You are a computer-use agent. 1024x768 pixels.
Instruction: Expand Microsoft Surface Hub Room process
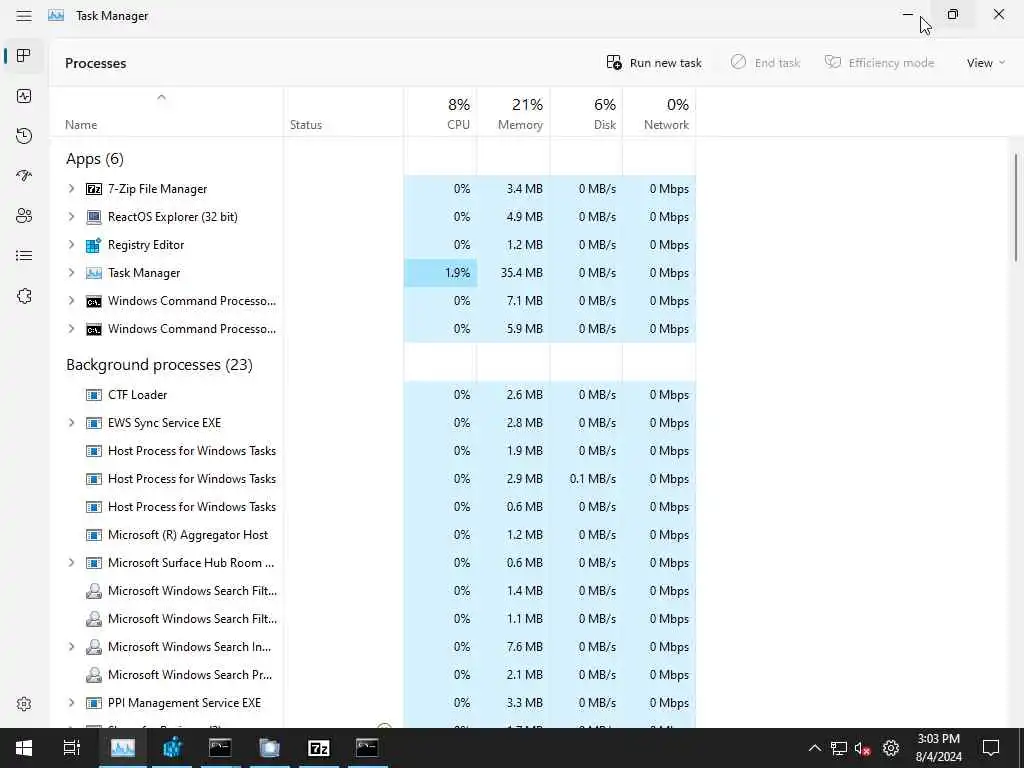point(72,563)
